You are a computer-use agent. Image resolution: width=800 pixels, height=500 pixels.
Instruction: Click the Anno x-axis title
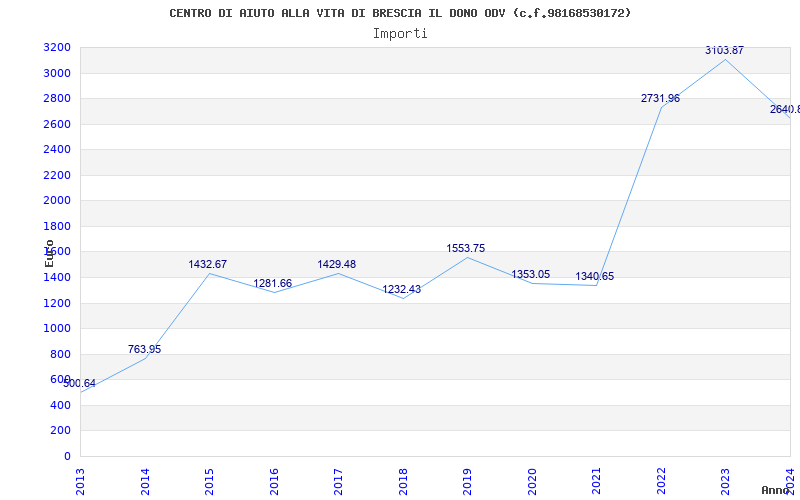(775, 490)
